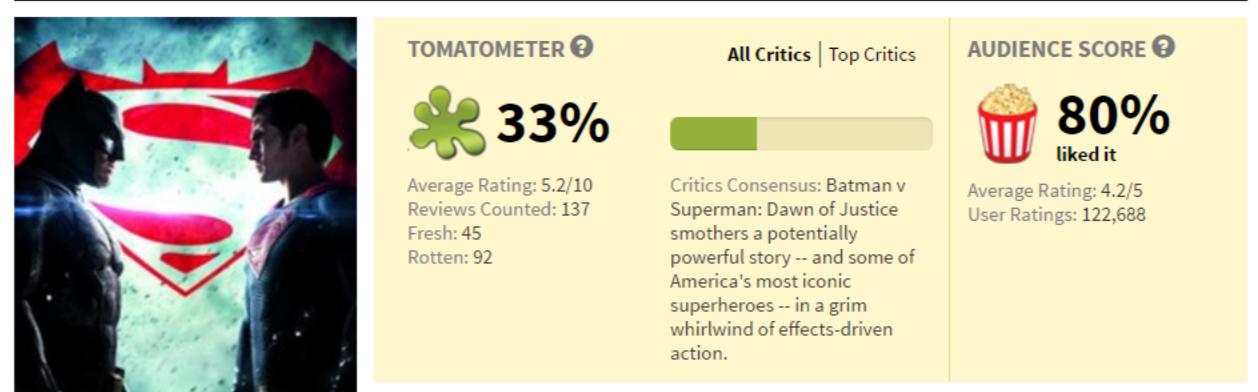Click the User Ratings 122,688 text
Image resolution: width=1258 pixels, height=392 pixels.
[1056, 214]
